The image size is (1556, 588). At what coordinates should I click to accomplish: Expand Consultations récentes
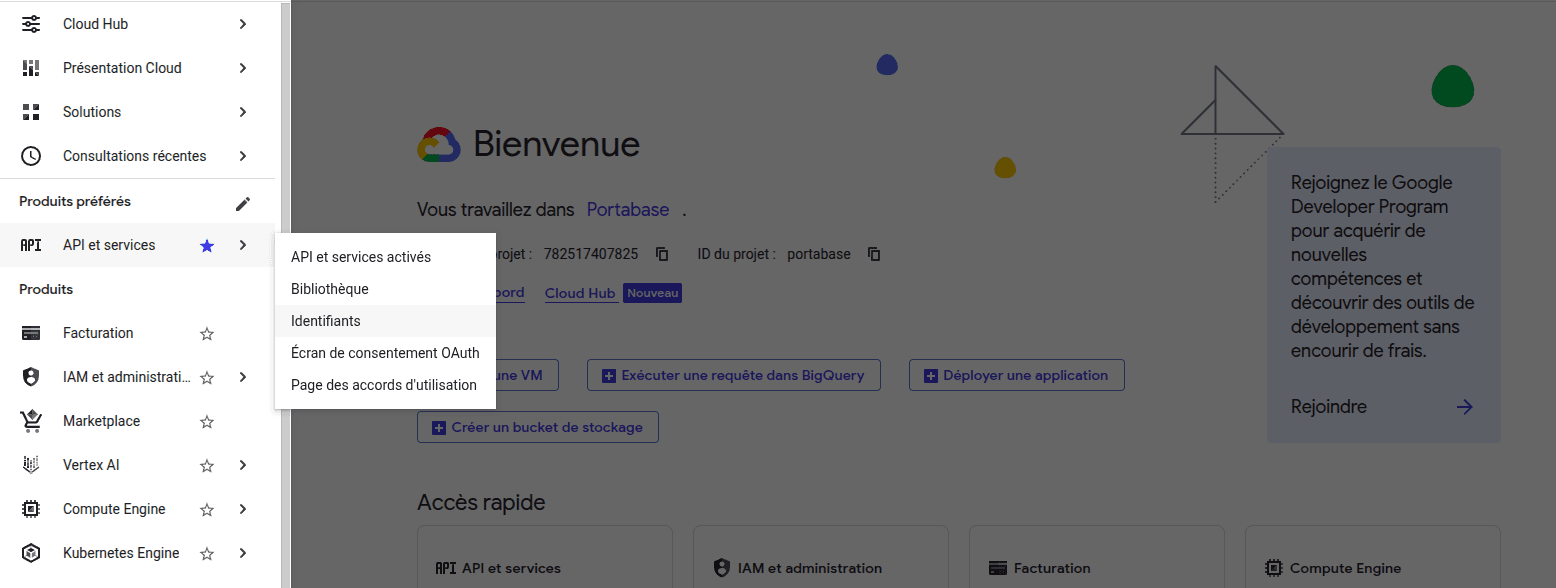tap(243, 155)
